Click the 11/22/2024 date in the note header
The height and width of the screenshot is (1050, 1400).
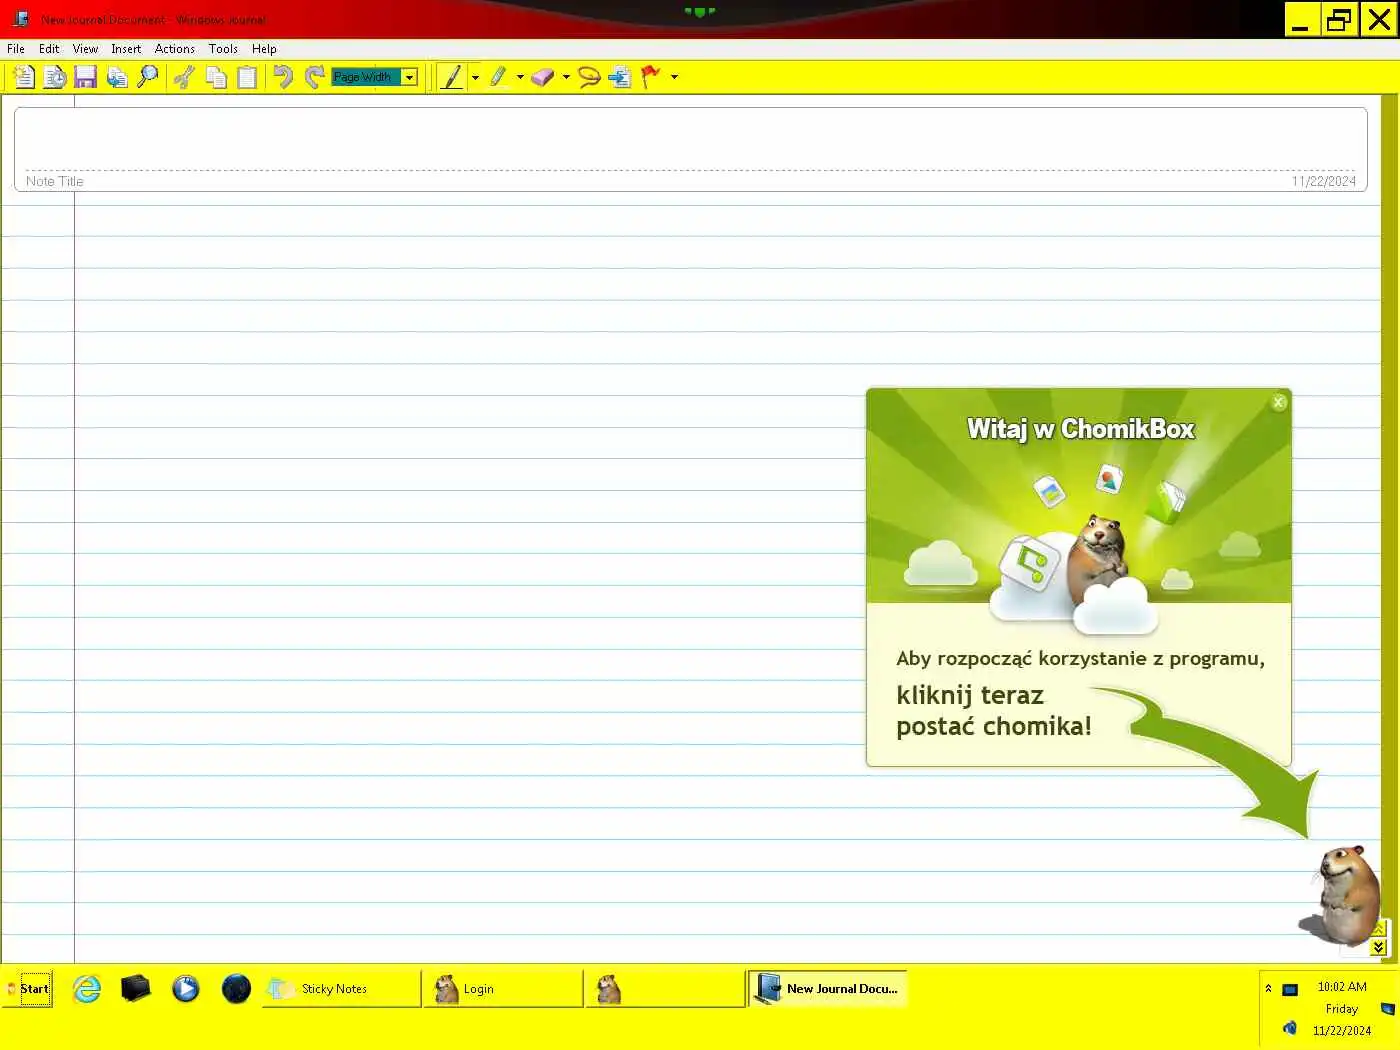click(x=1323, y=181)
